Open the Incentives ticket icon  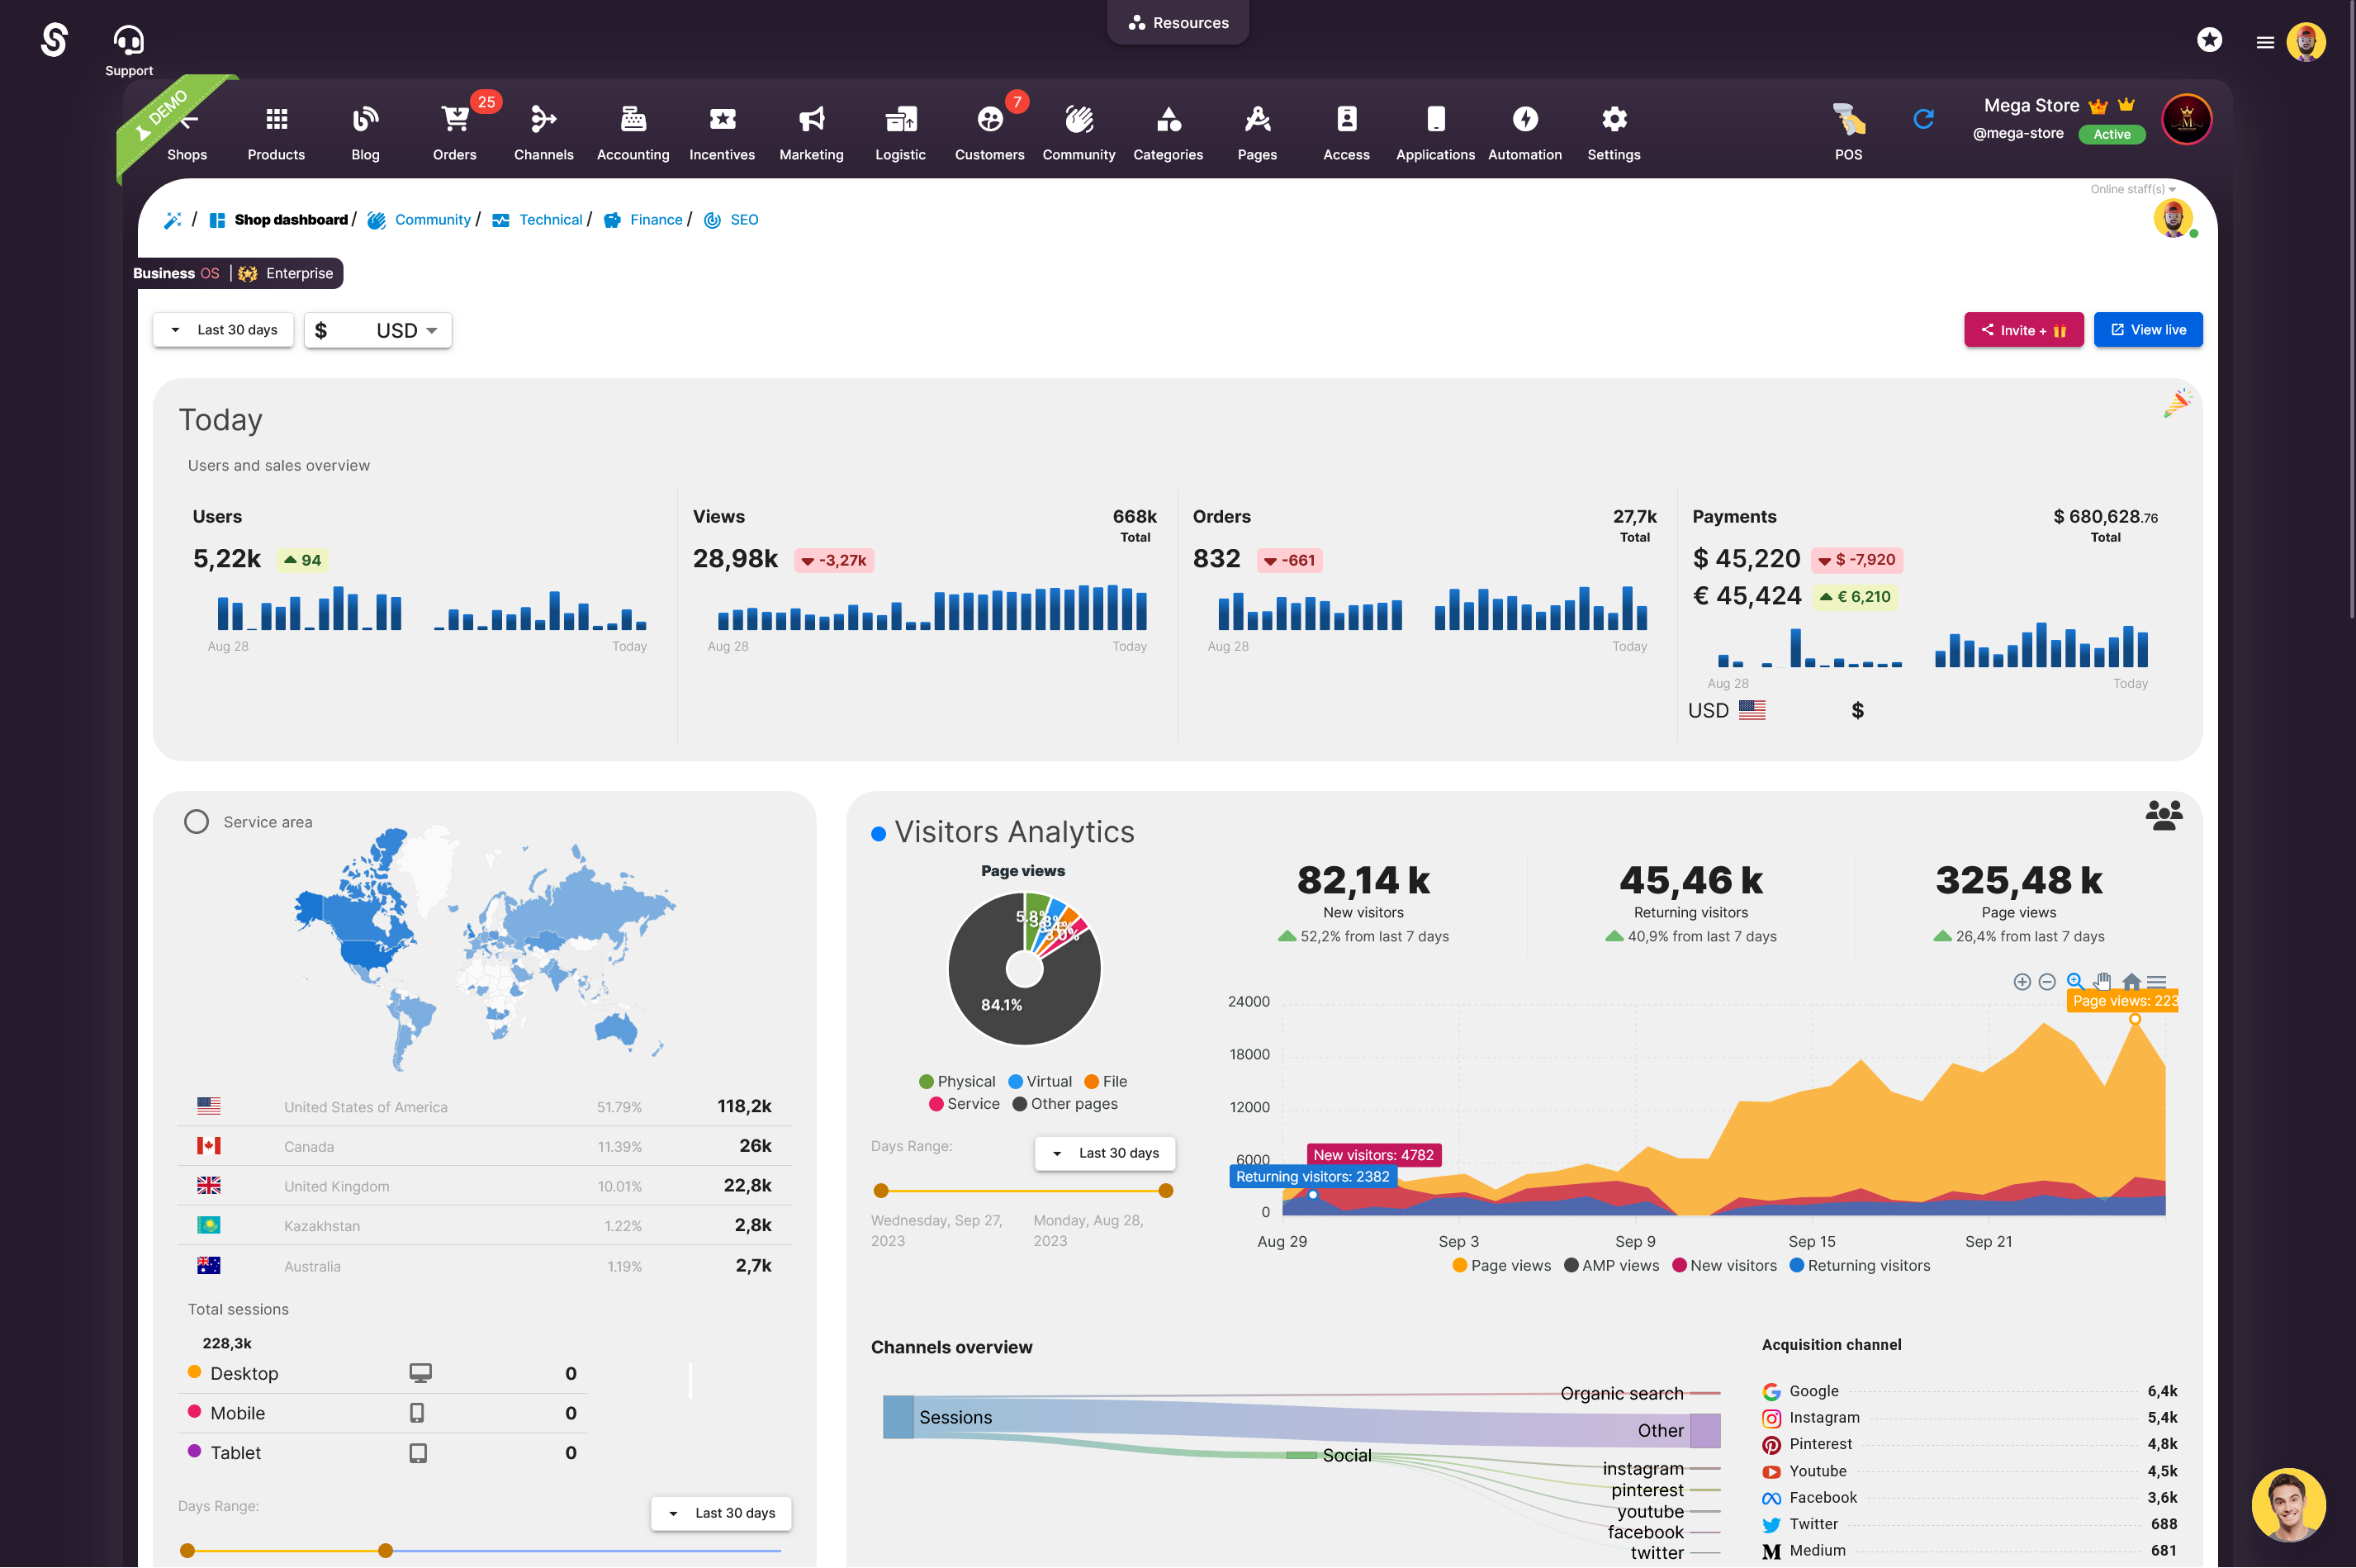[x=722, y=119]
